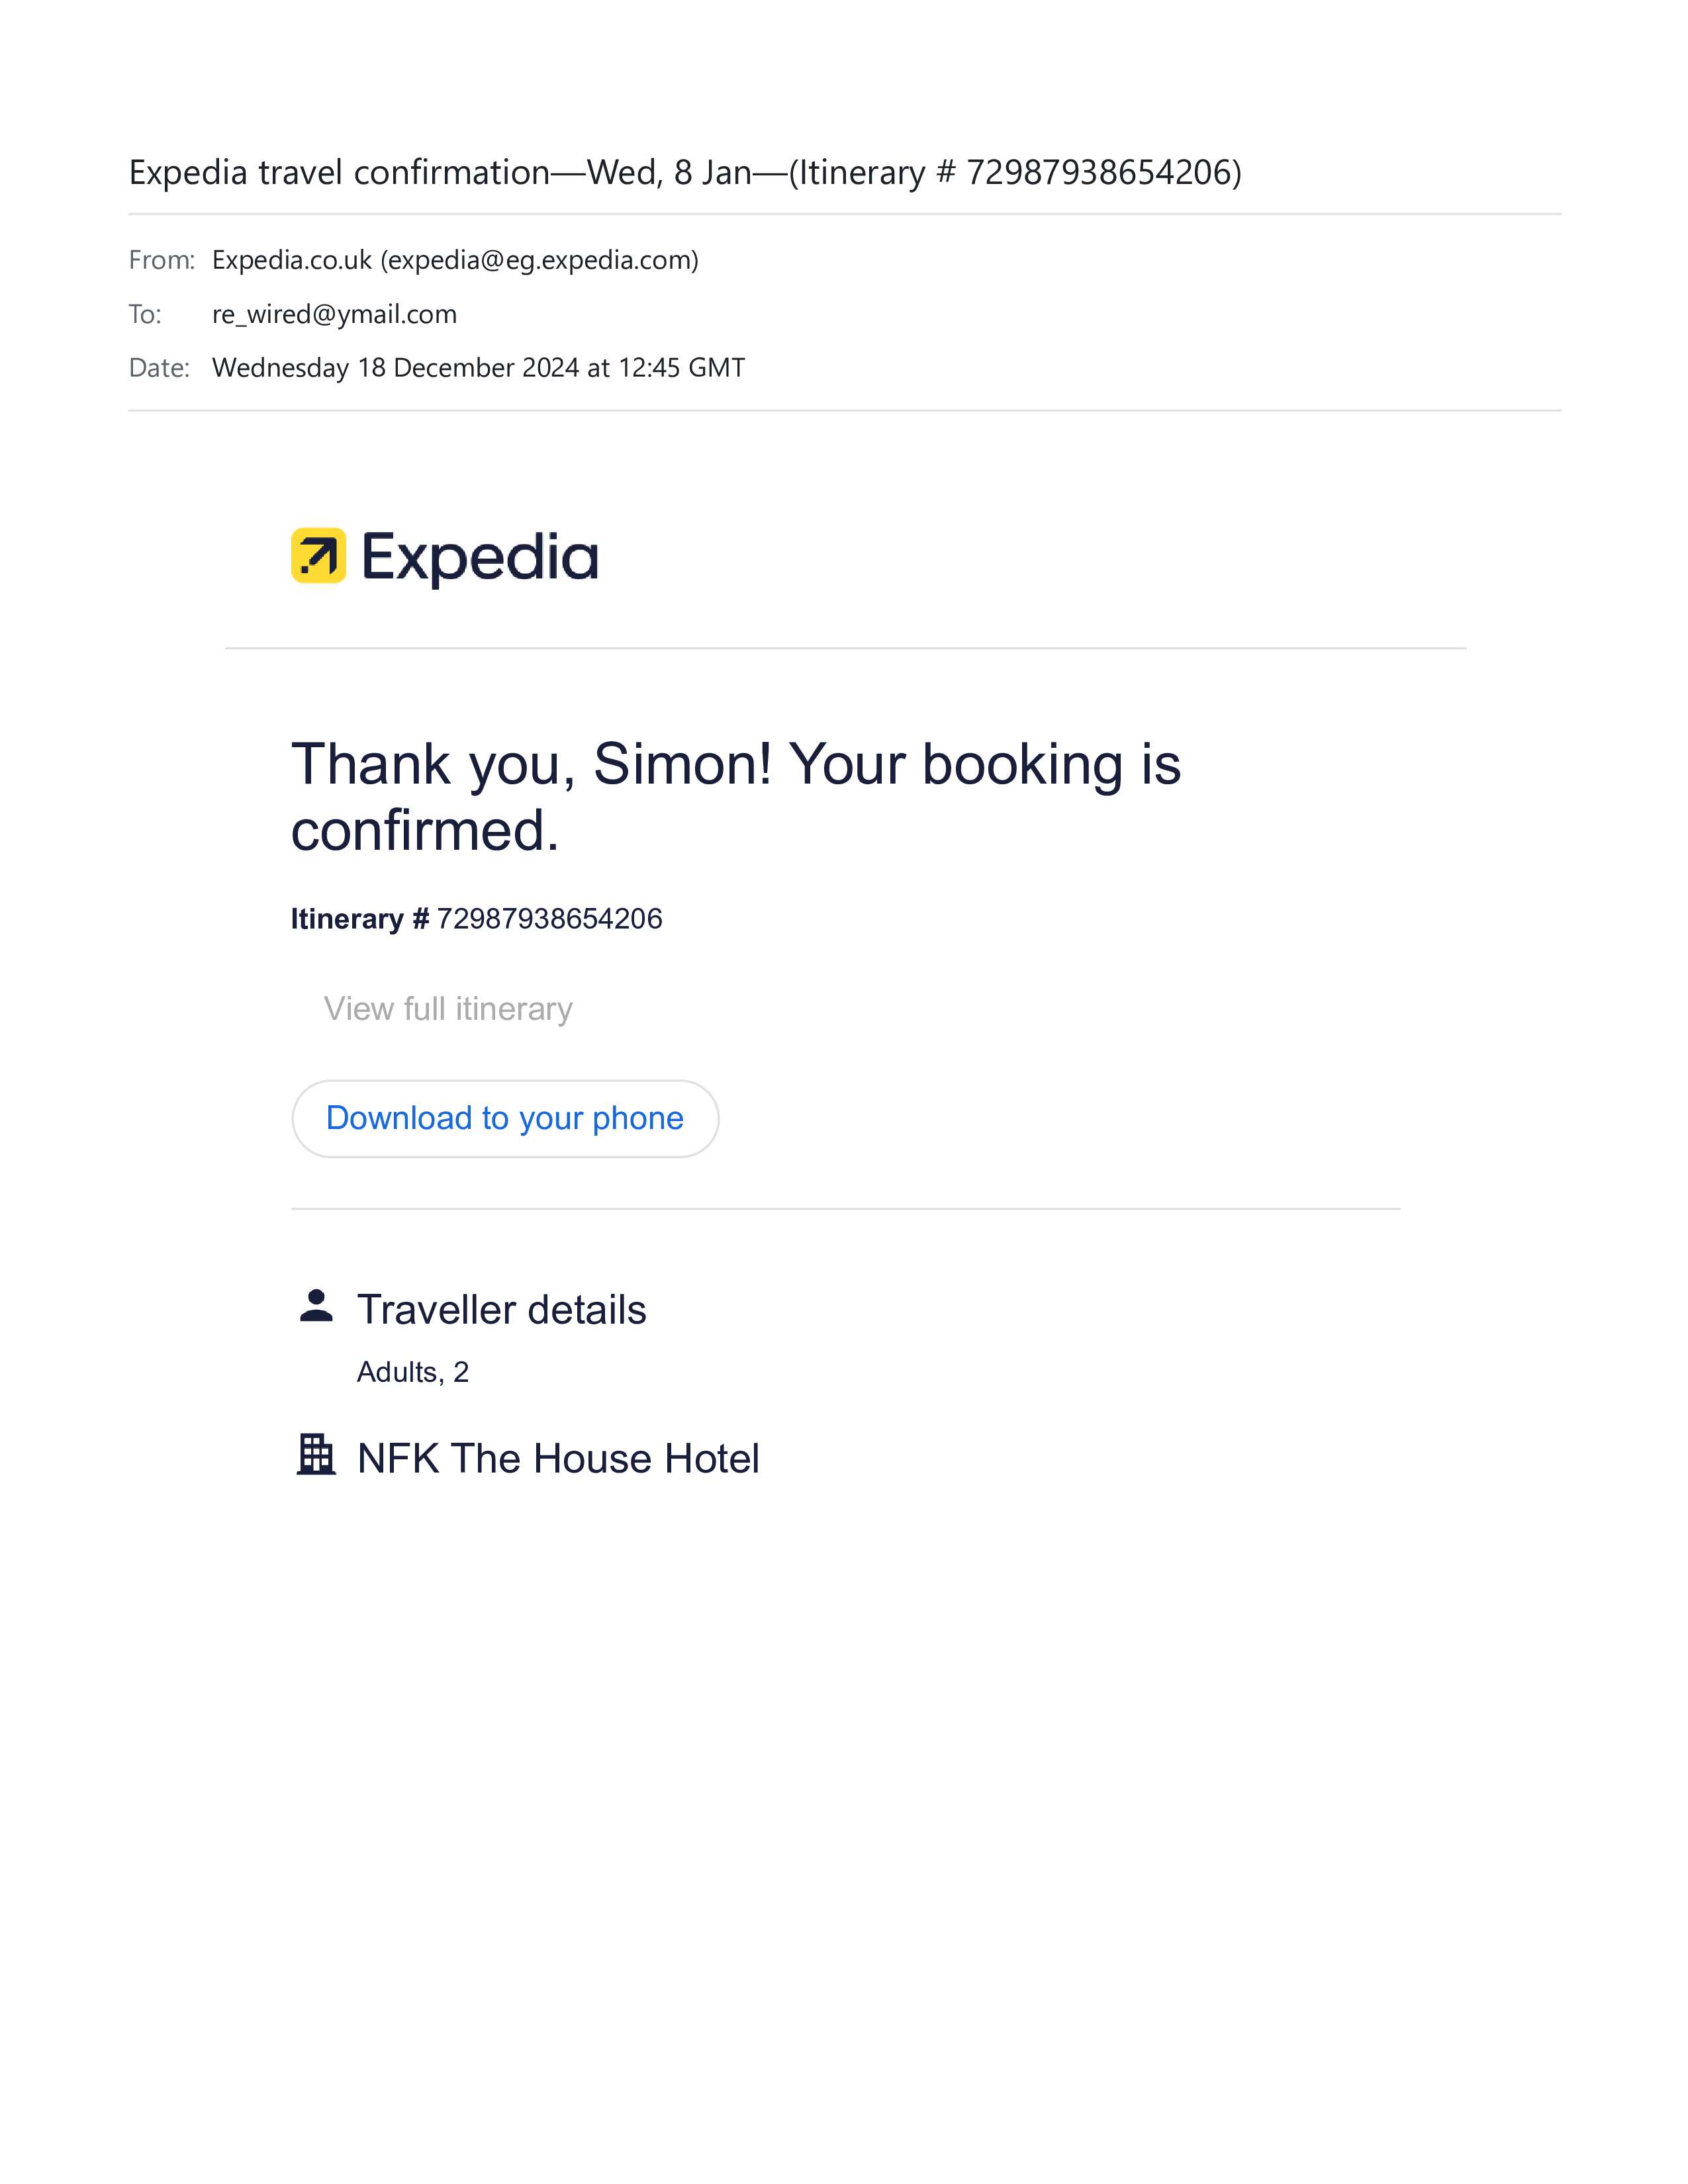Select the itinerary number below the heading
The height and width of the screenshot is (2184, 1688).
click(549, 919)
